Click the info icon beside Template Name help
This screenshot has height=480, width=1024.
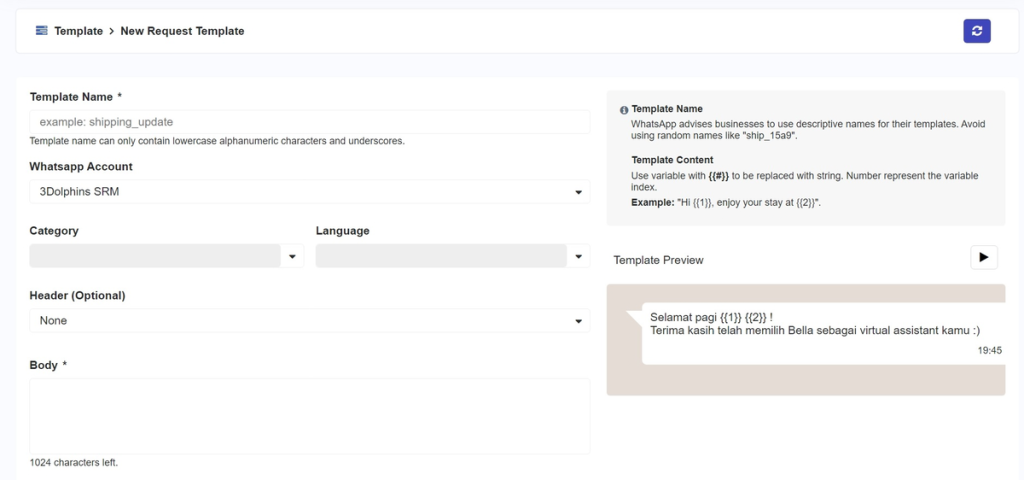point(624,110)
